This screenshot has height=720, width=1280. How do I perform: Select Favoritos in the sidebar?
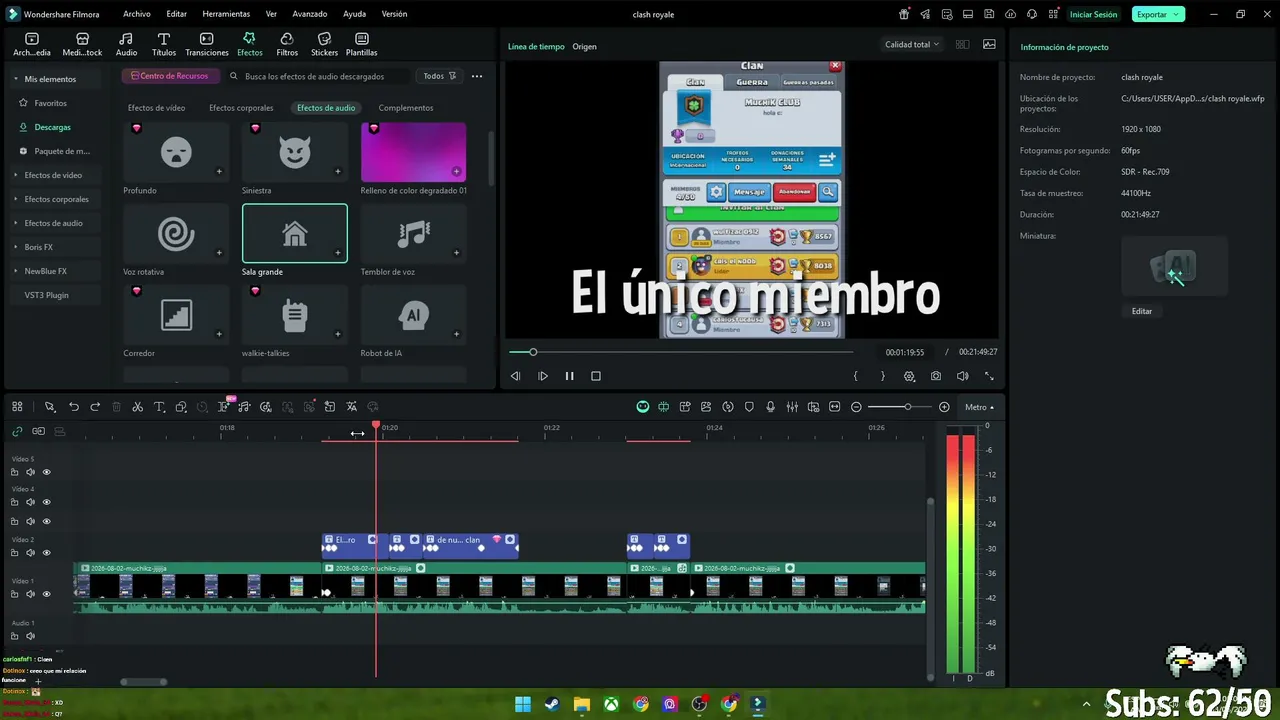point(50,103)
